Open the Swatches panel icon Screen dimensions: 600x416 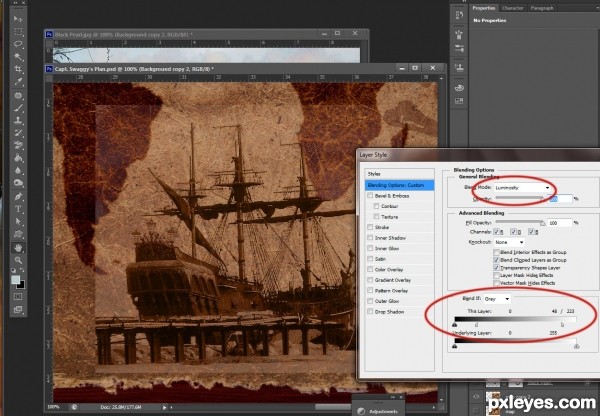pyautogui.click(x=459, y=101)
